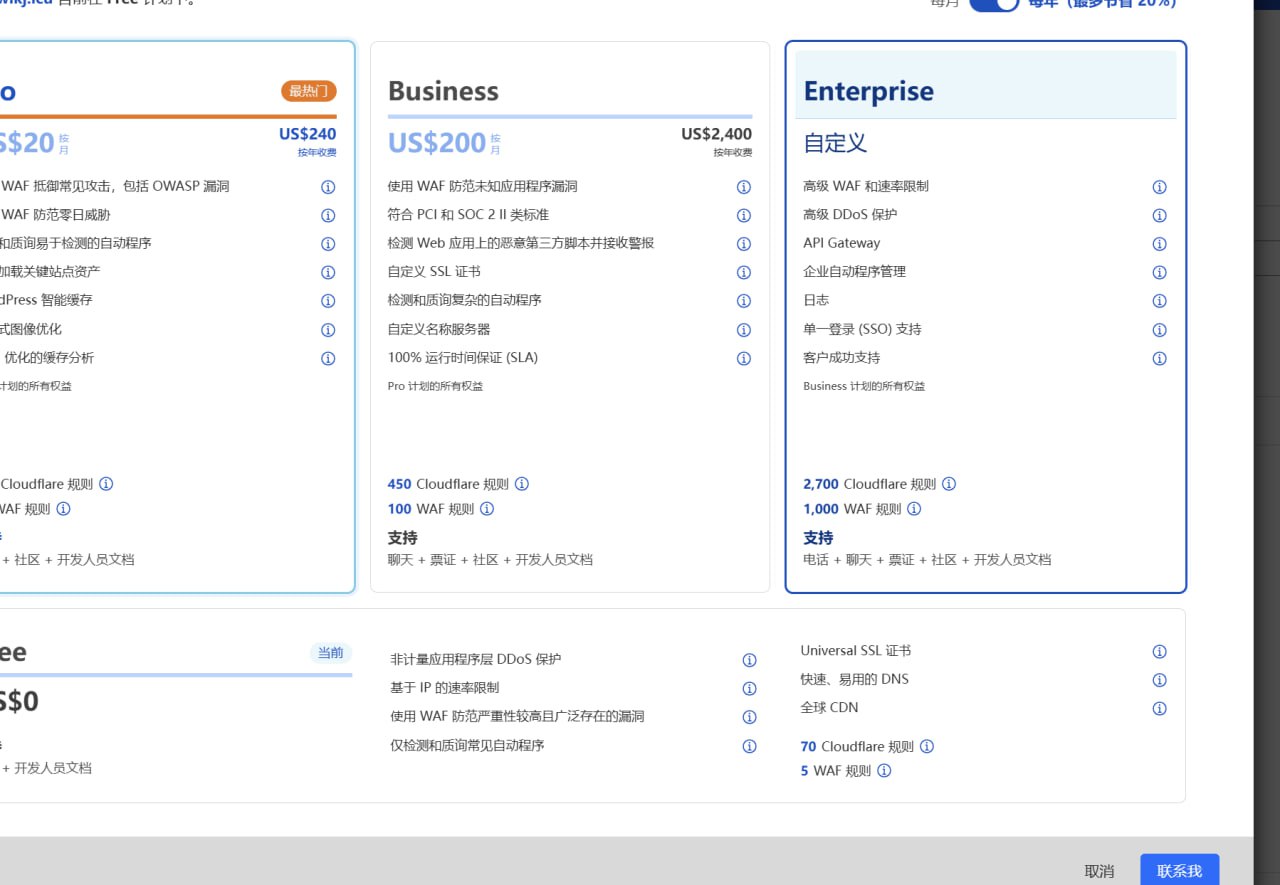Click the blue 联系我 button
The width and height of the screenshot is (1280, 885).
(1179, 870)
